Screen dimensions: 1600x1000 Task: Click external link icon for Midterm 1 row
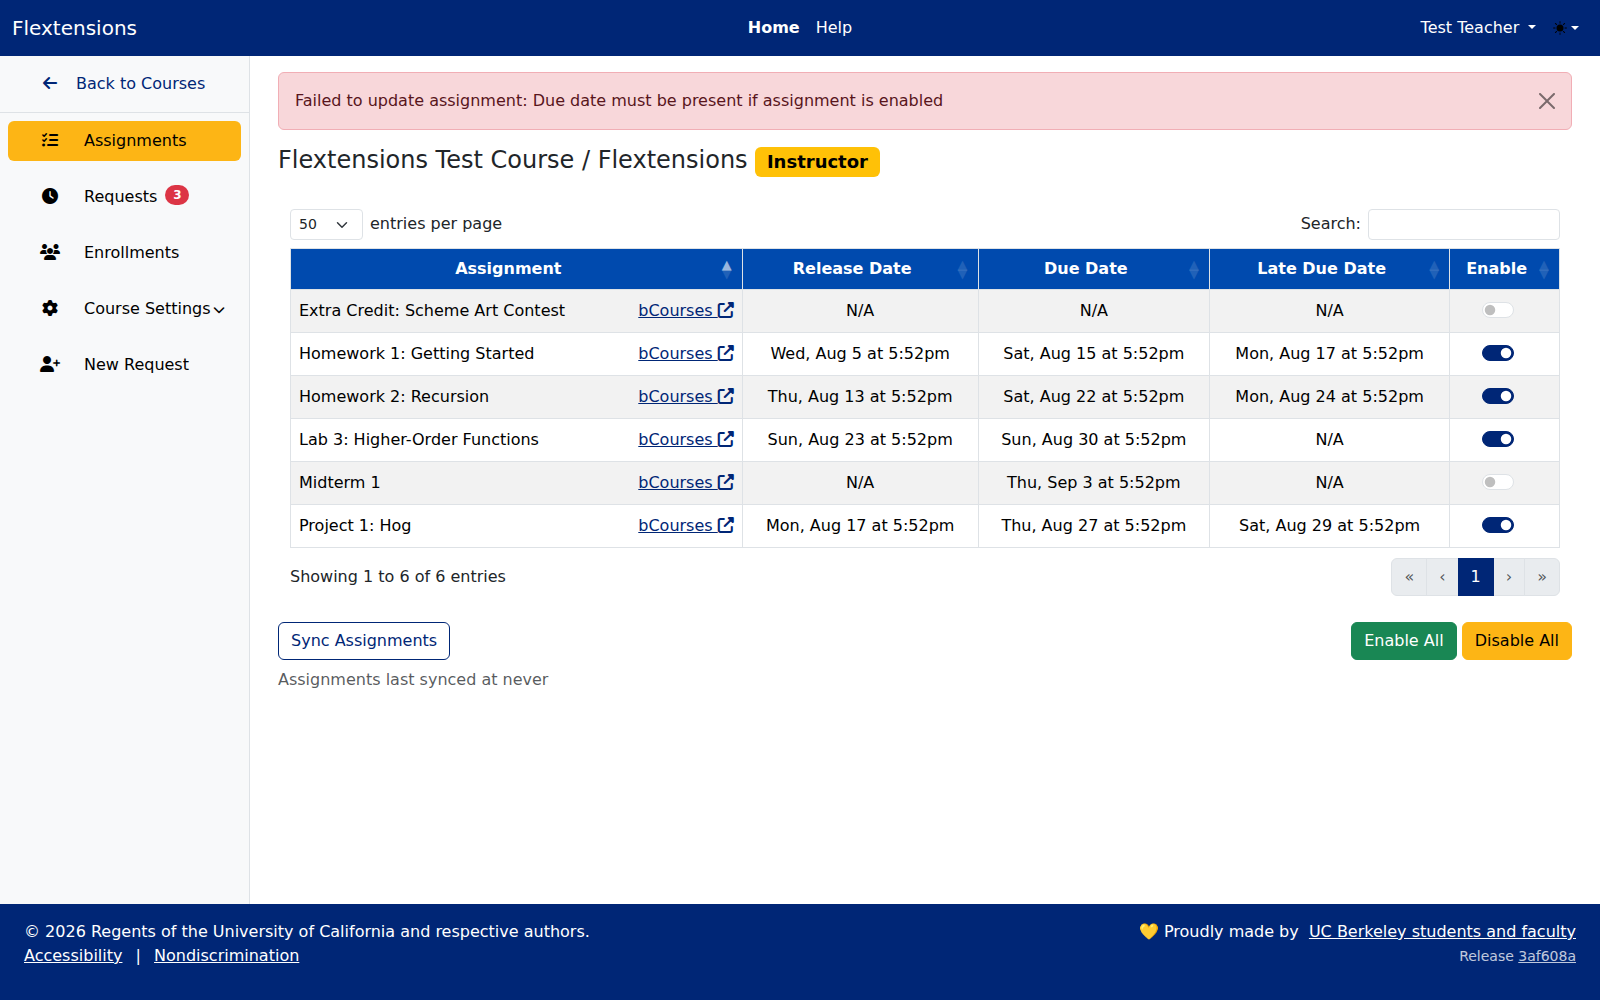click(x=726, y=482)
